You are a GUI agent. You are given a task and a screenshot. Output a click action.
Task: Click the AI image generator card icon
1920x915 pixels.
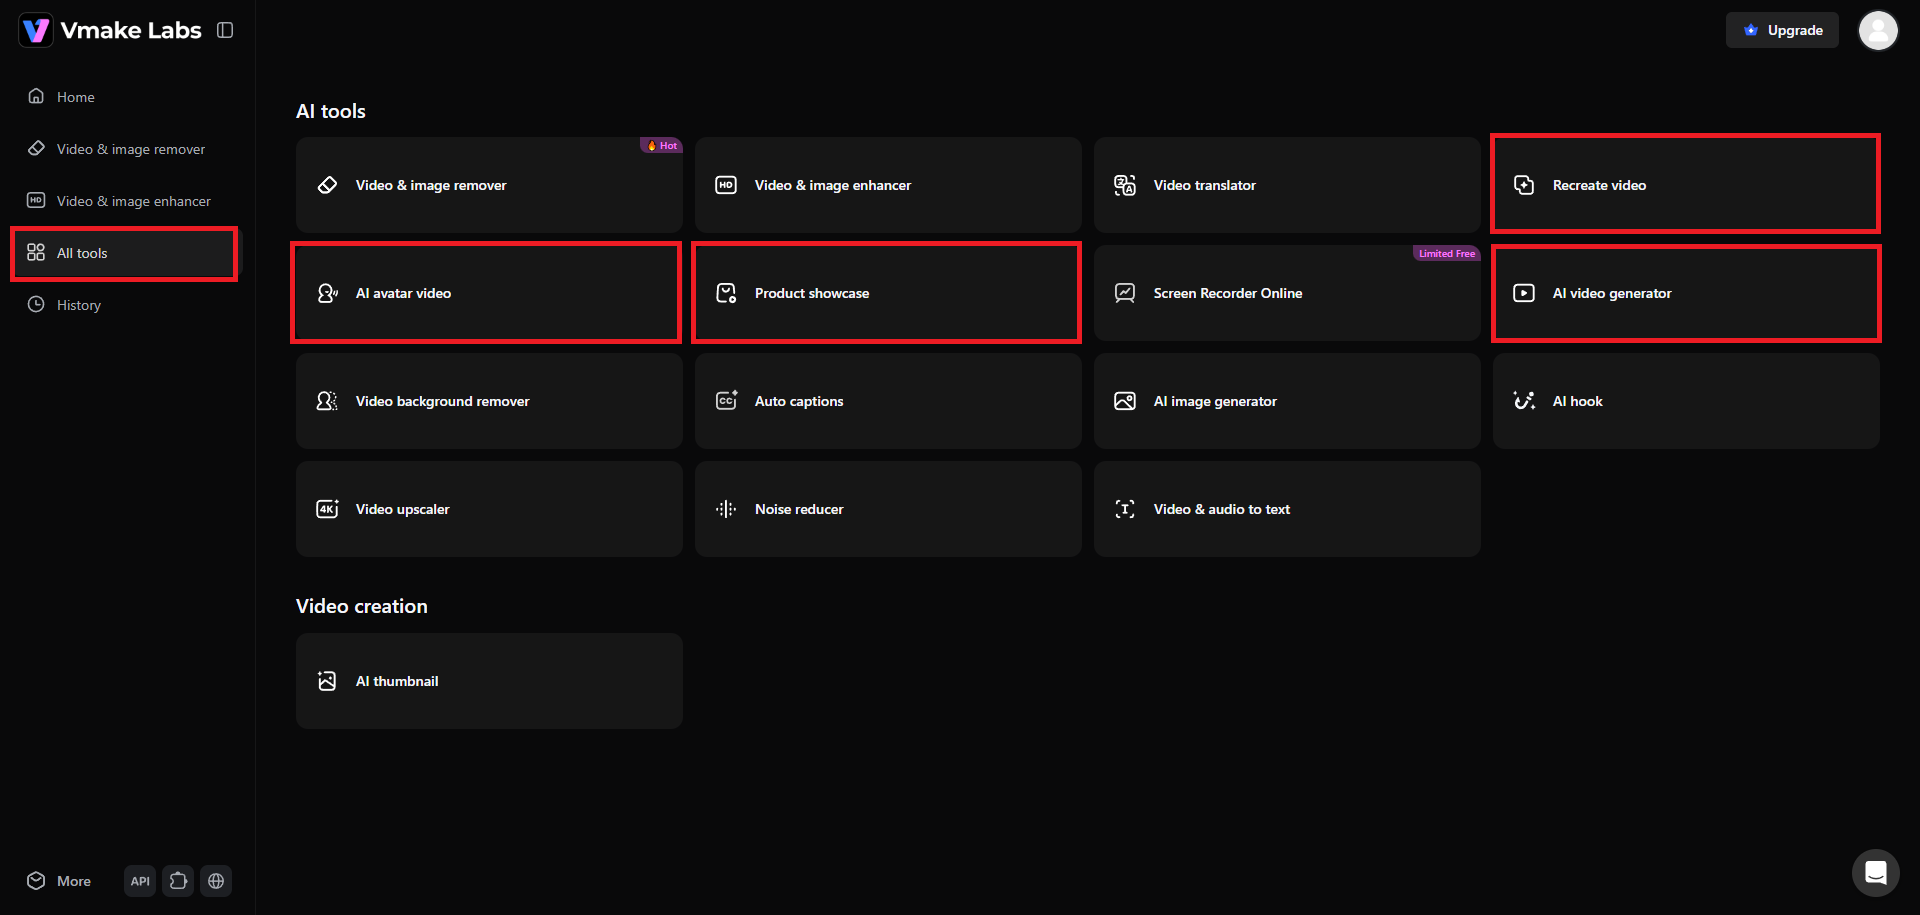pyautogui.click(x=1125, y=401)
